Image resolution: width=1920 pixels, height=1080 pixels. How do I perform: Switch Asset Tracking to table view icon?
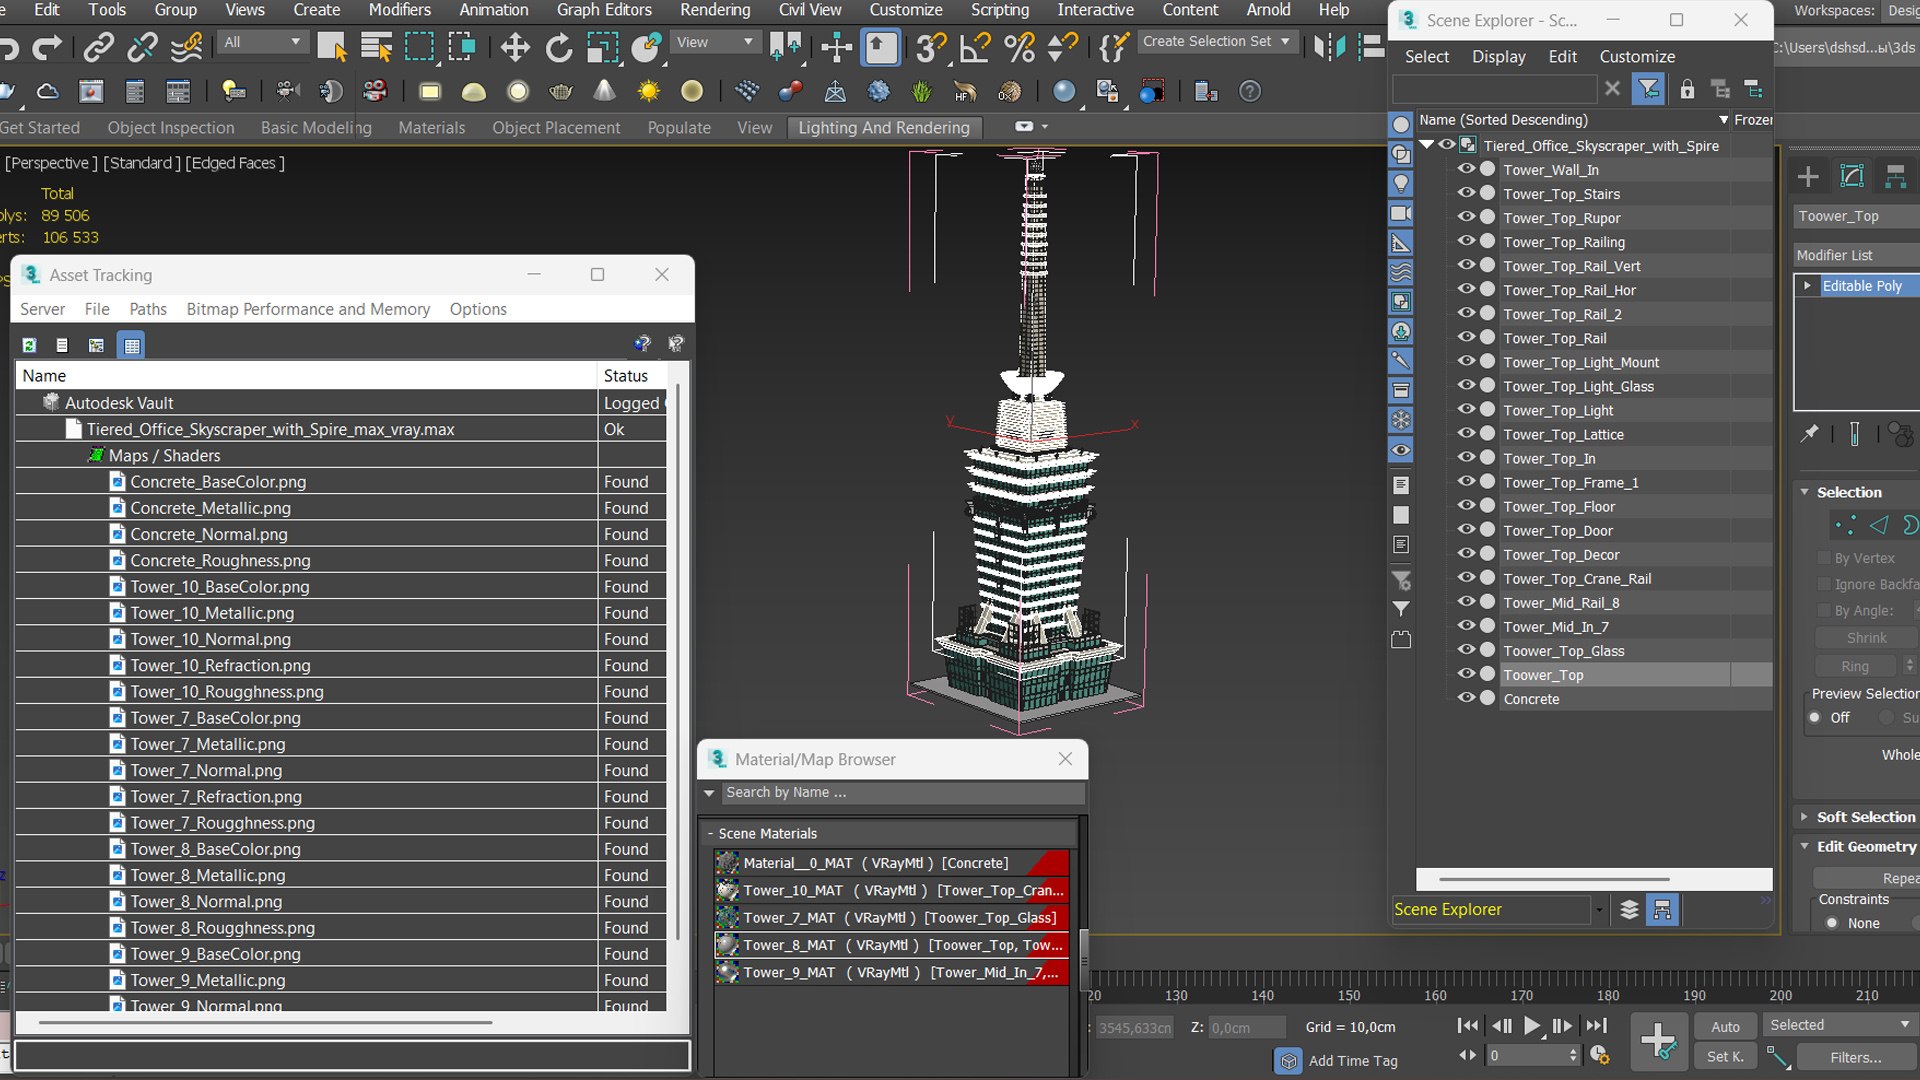[x=131, y=345]
